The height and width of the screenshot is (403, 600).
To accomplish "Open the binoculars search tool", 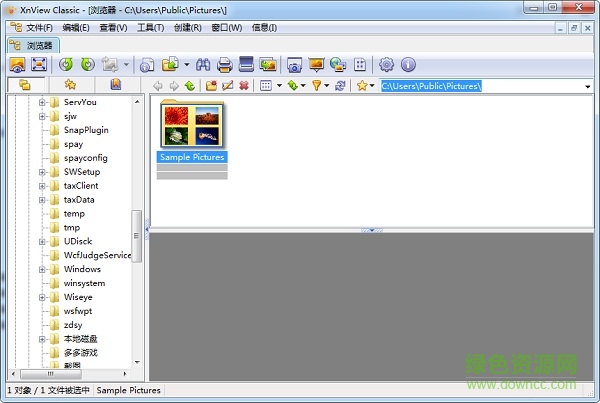I will [203, 64].
